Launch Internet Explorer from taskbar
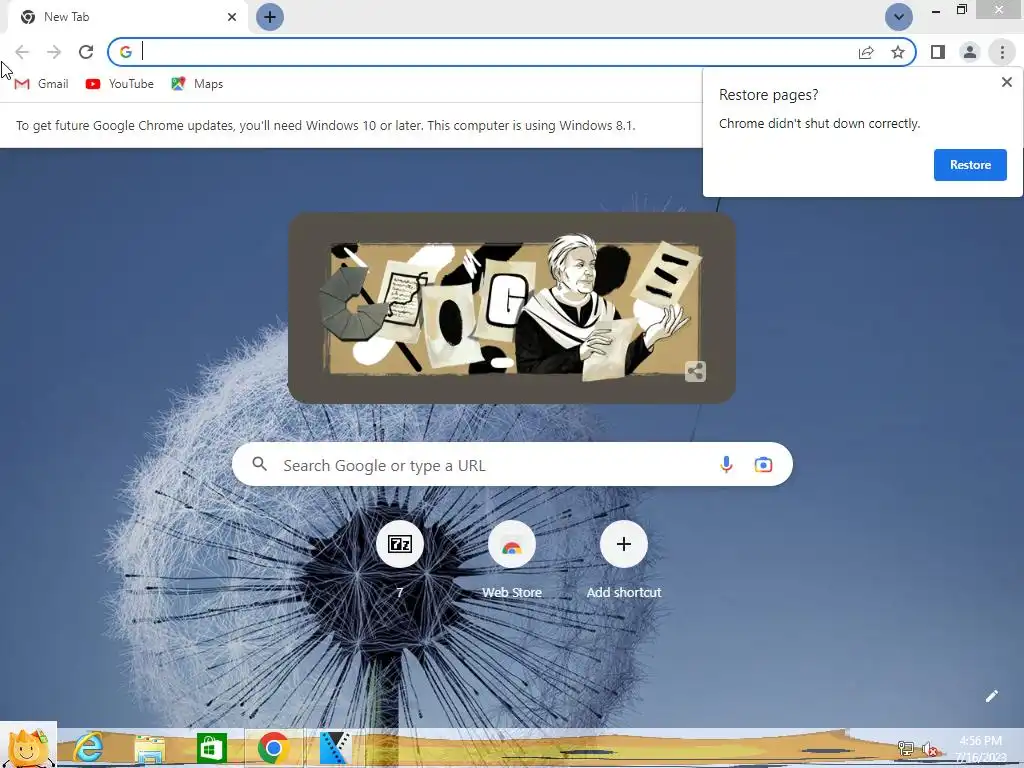The height and width of the screenshot is (768, 1024). coord(88,747)
